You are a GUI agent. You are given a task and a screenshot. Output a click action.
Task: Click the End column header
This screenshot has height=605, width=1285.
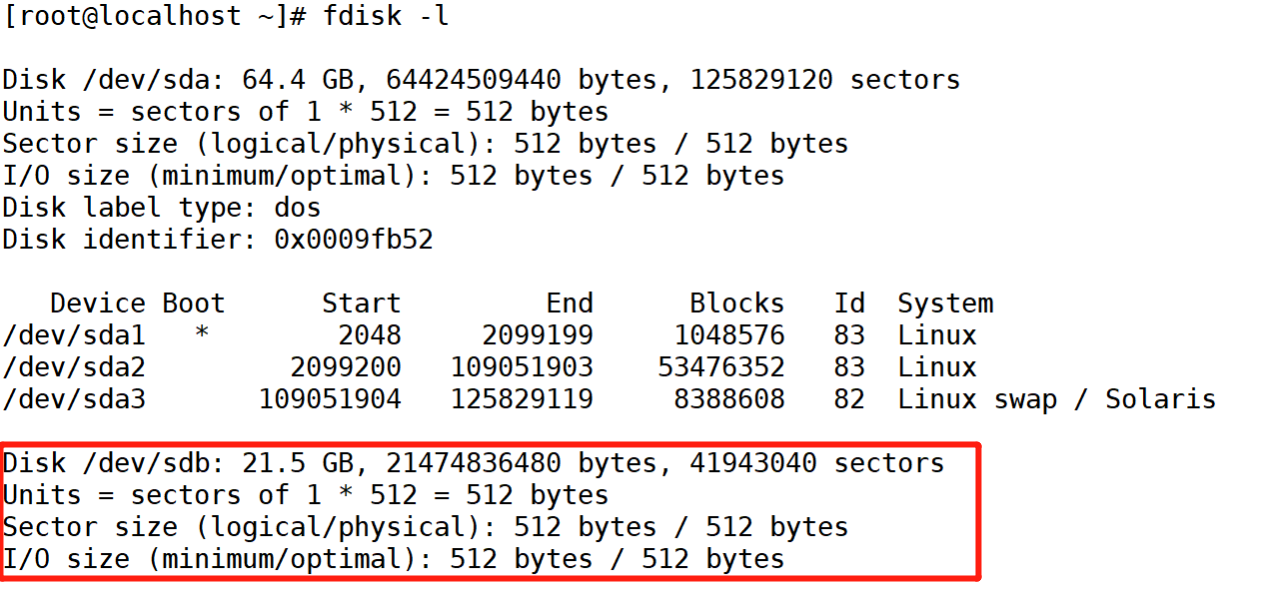[x=569, y=303]
